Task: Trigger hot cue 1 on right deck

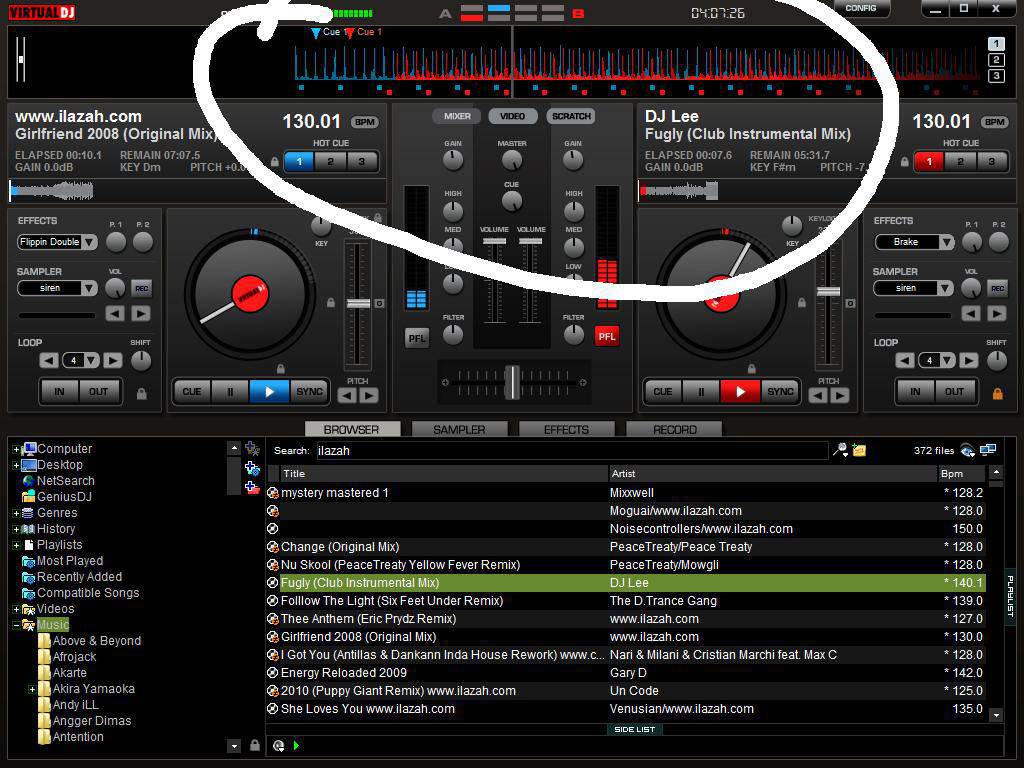Action: [x=929, y=161]
